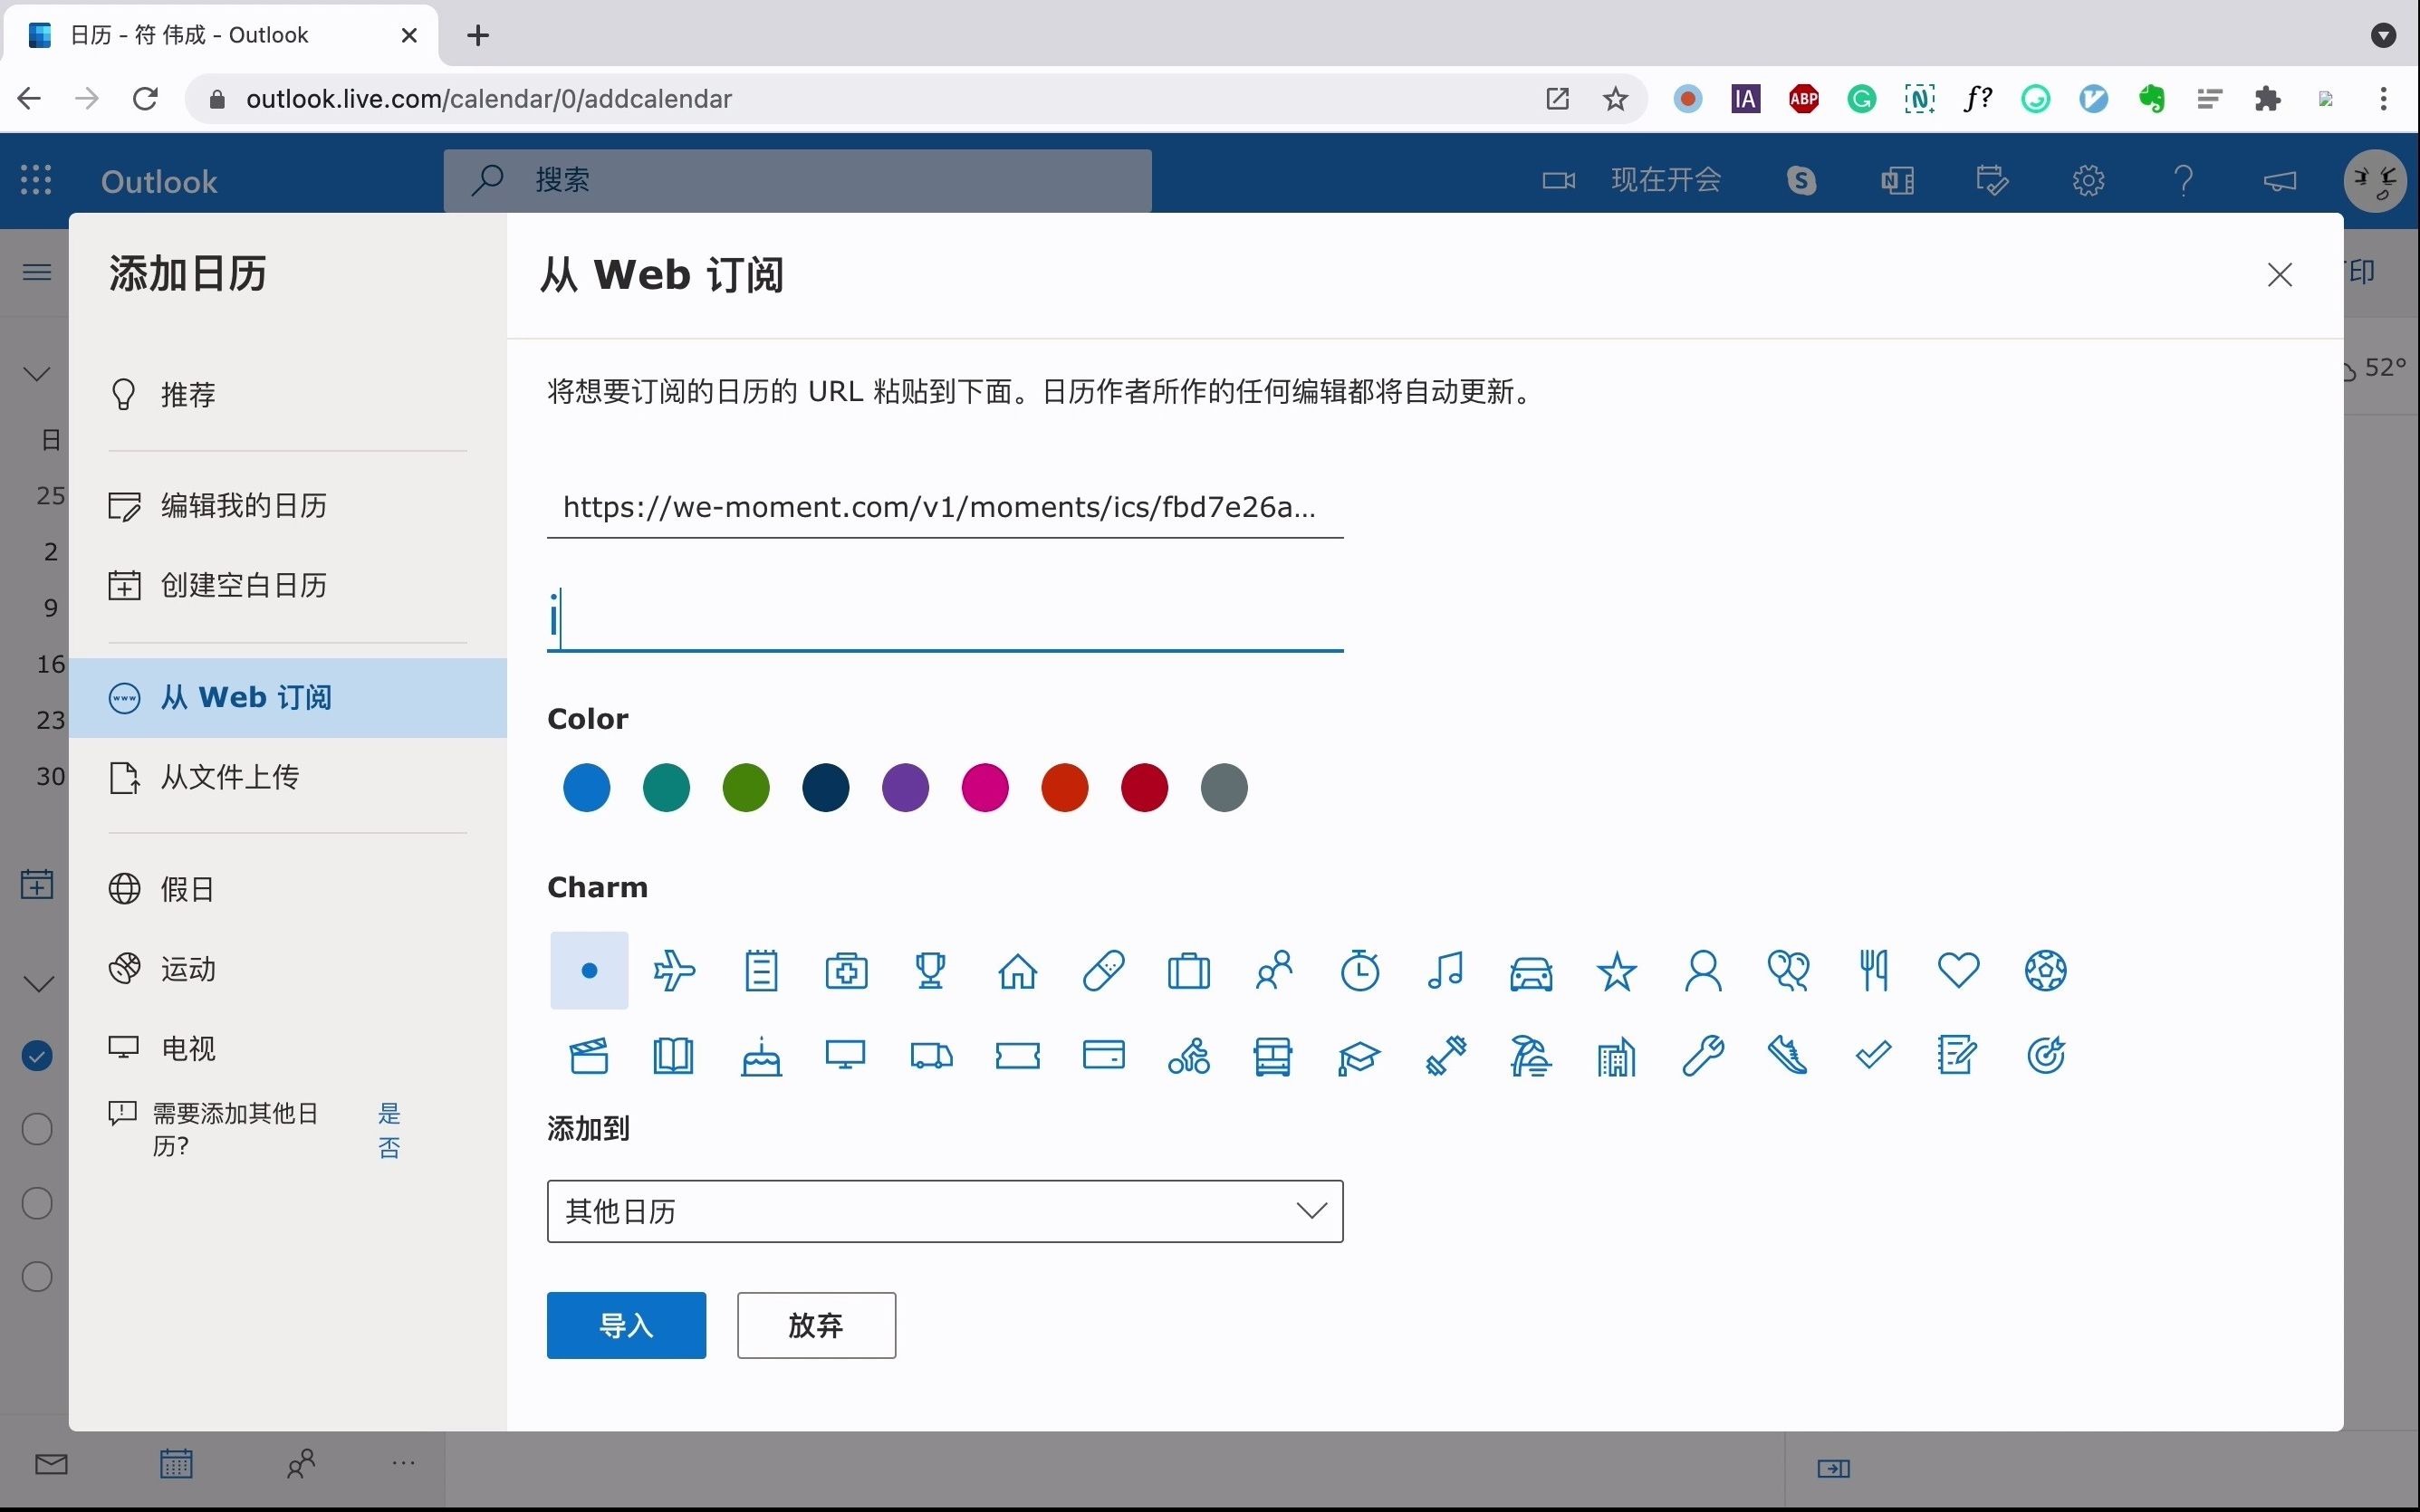Pick the bandage charm icon

pyautogui.click(x=1103, y=970)
